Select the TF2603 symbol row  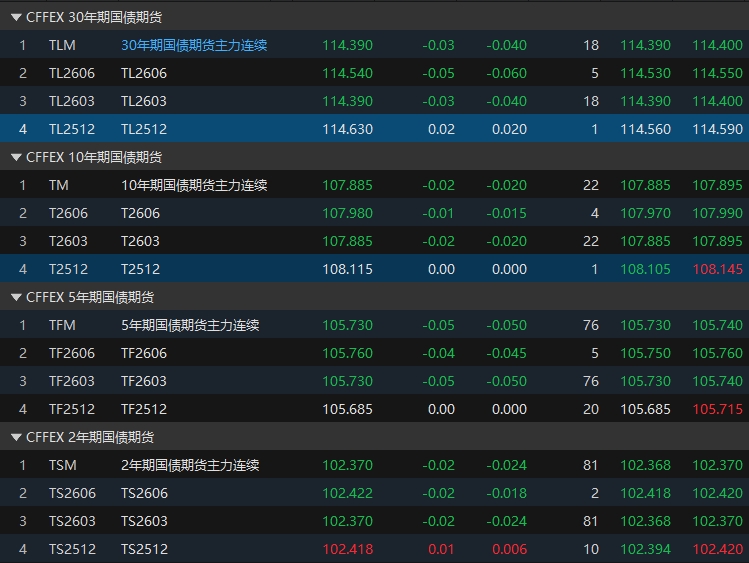(374, 381)
